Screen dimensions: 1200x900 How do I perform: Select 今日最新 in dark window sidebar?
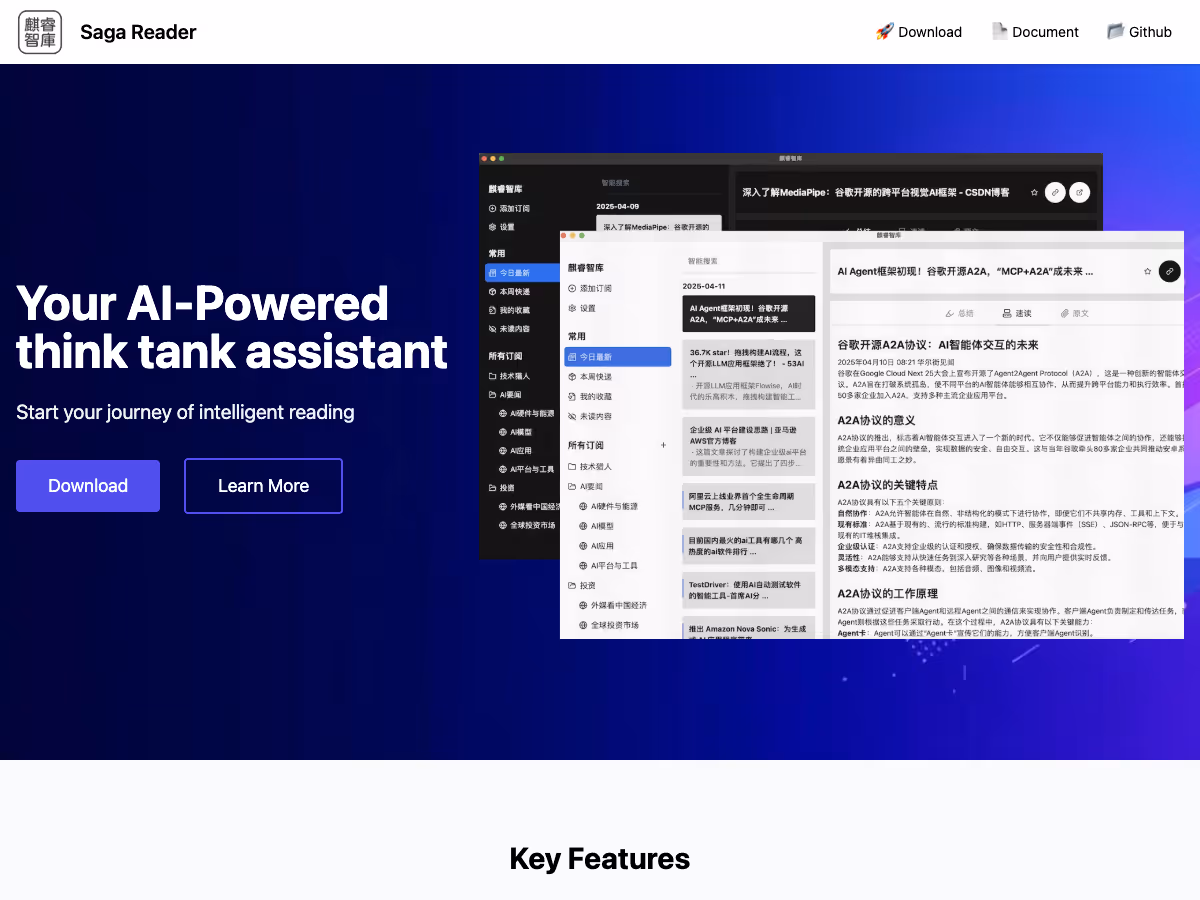tap(523, 272)
